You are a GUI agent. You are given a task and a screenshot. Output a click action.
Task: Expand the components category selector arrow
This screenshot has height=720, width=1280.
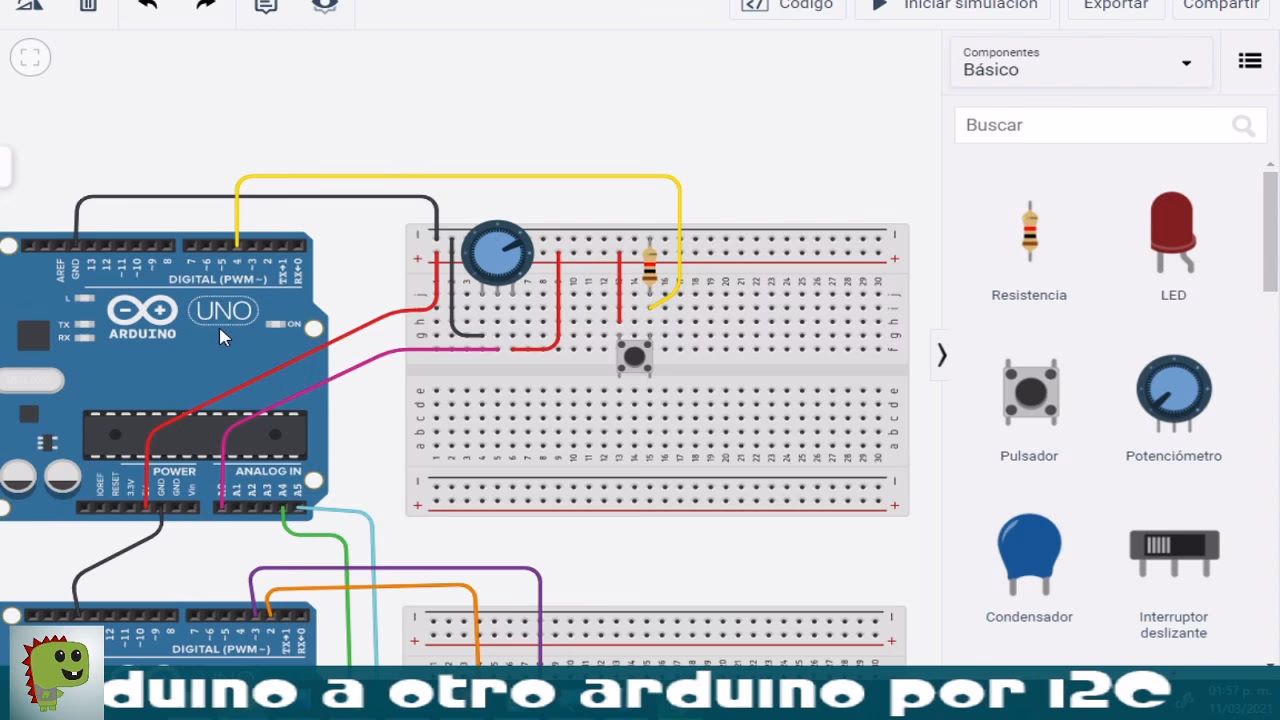coord(1186,62)
